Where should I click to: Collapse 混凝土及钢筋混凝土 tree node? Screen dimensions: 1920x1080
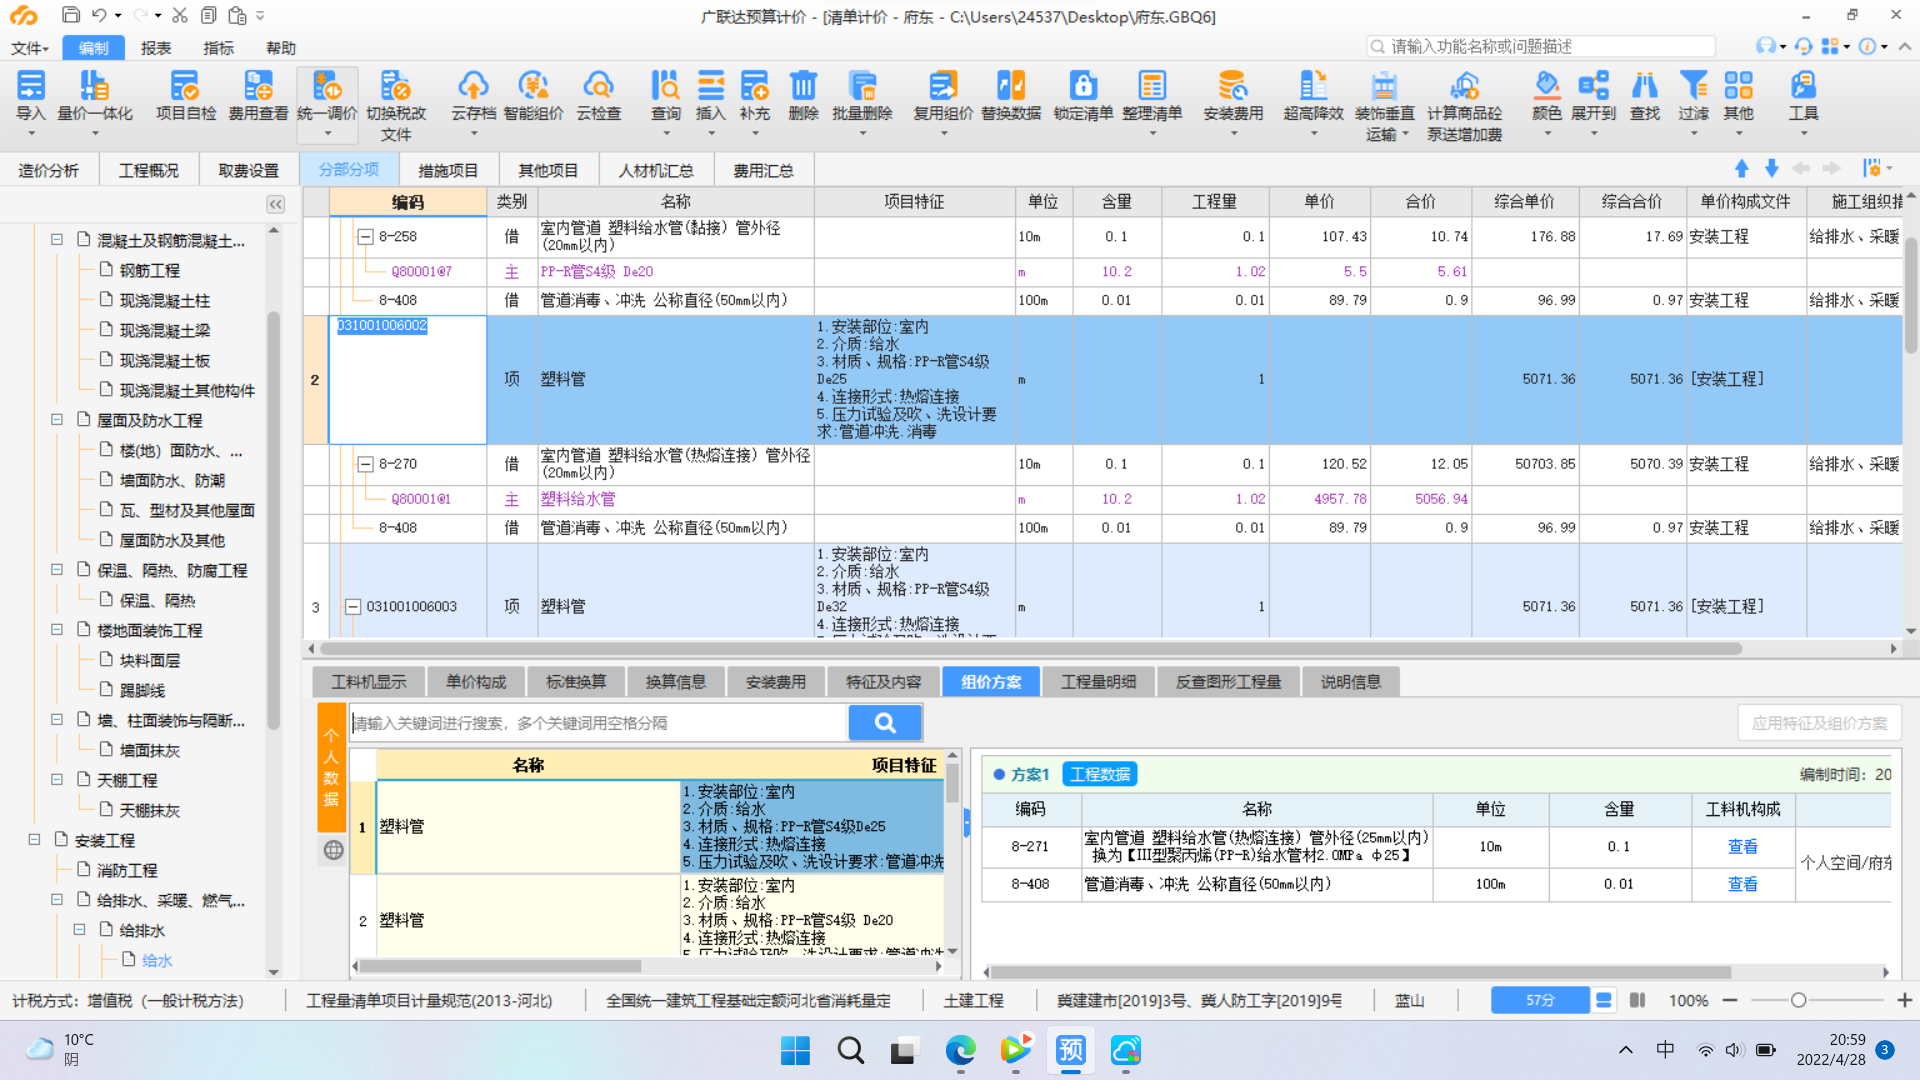(57, 240)
